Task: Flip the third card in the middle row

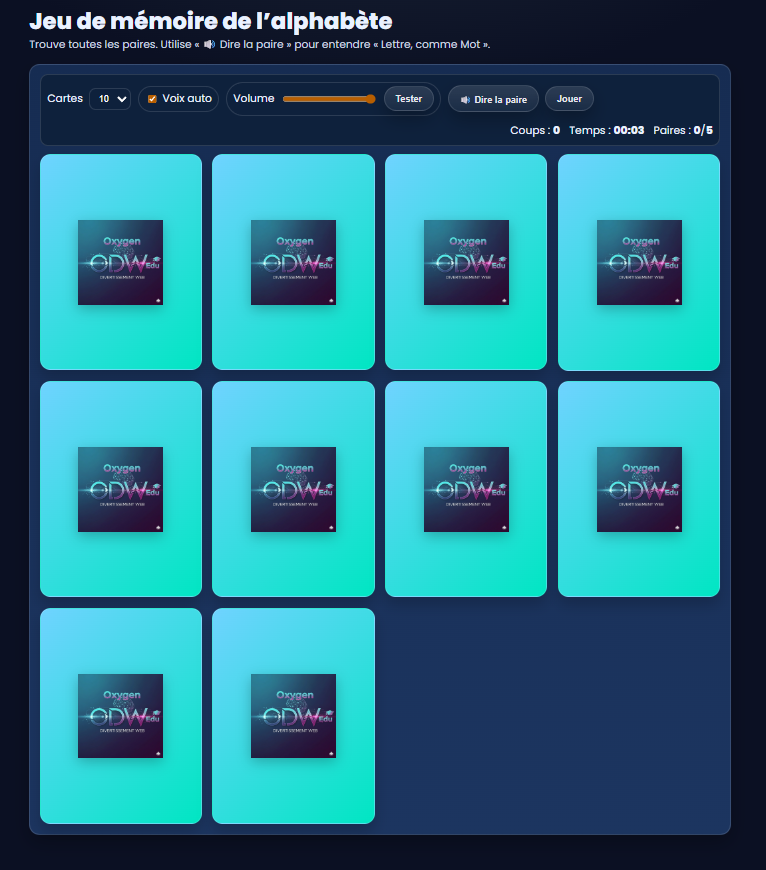Action: (x=466, y=489)
